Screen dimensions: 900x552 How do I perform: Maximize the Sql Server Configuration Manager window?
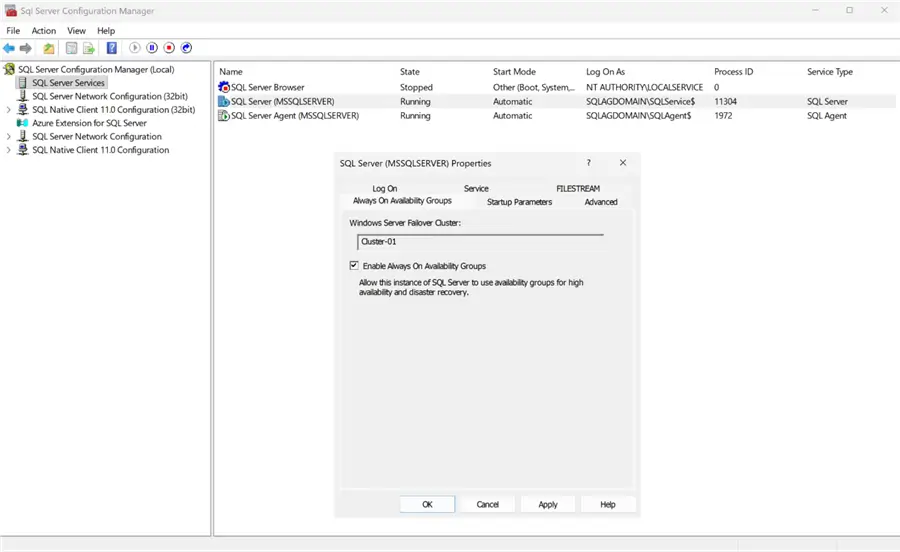849,10
